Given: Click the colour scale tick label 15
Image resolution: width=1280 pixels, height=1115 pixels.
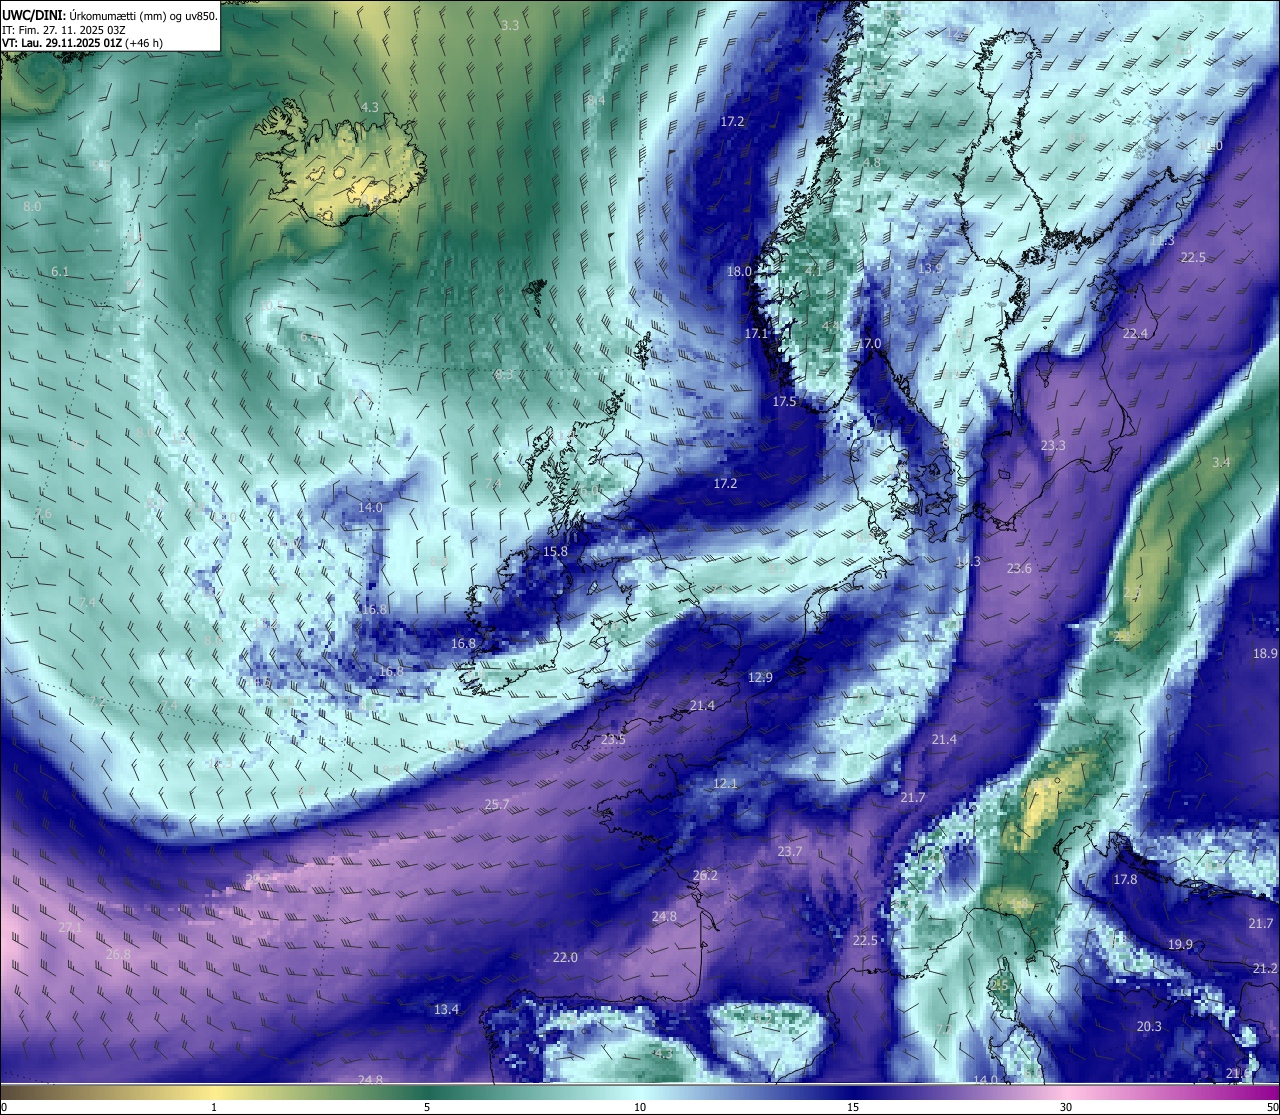Looking at the screenshot, I should point(853,1107).
